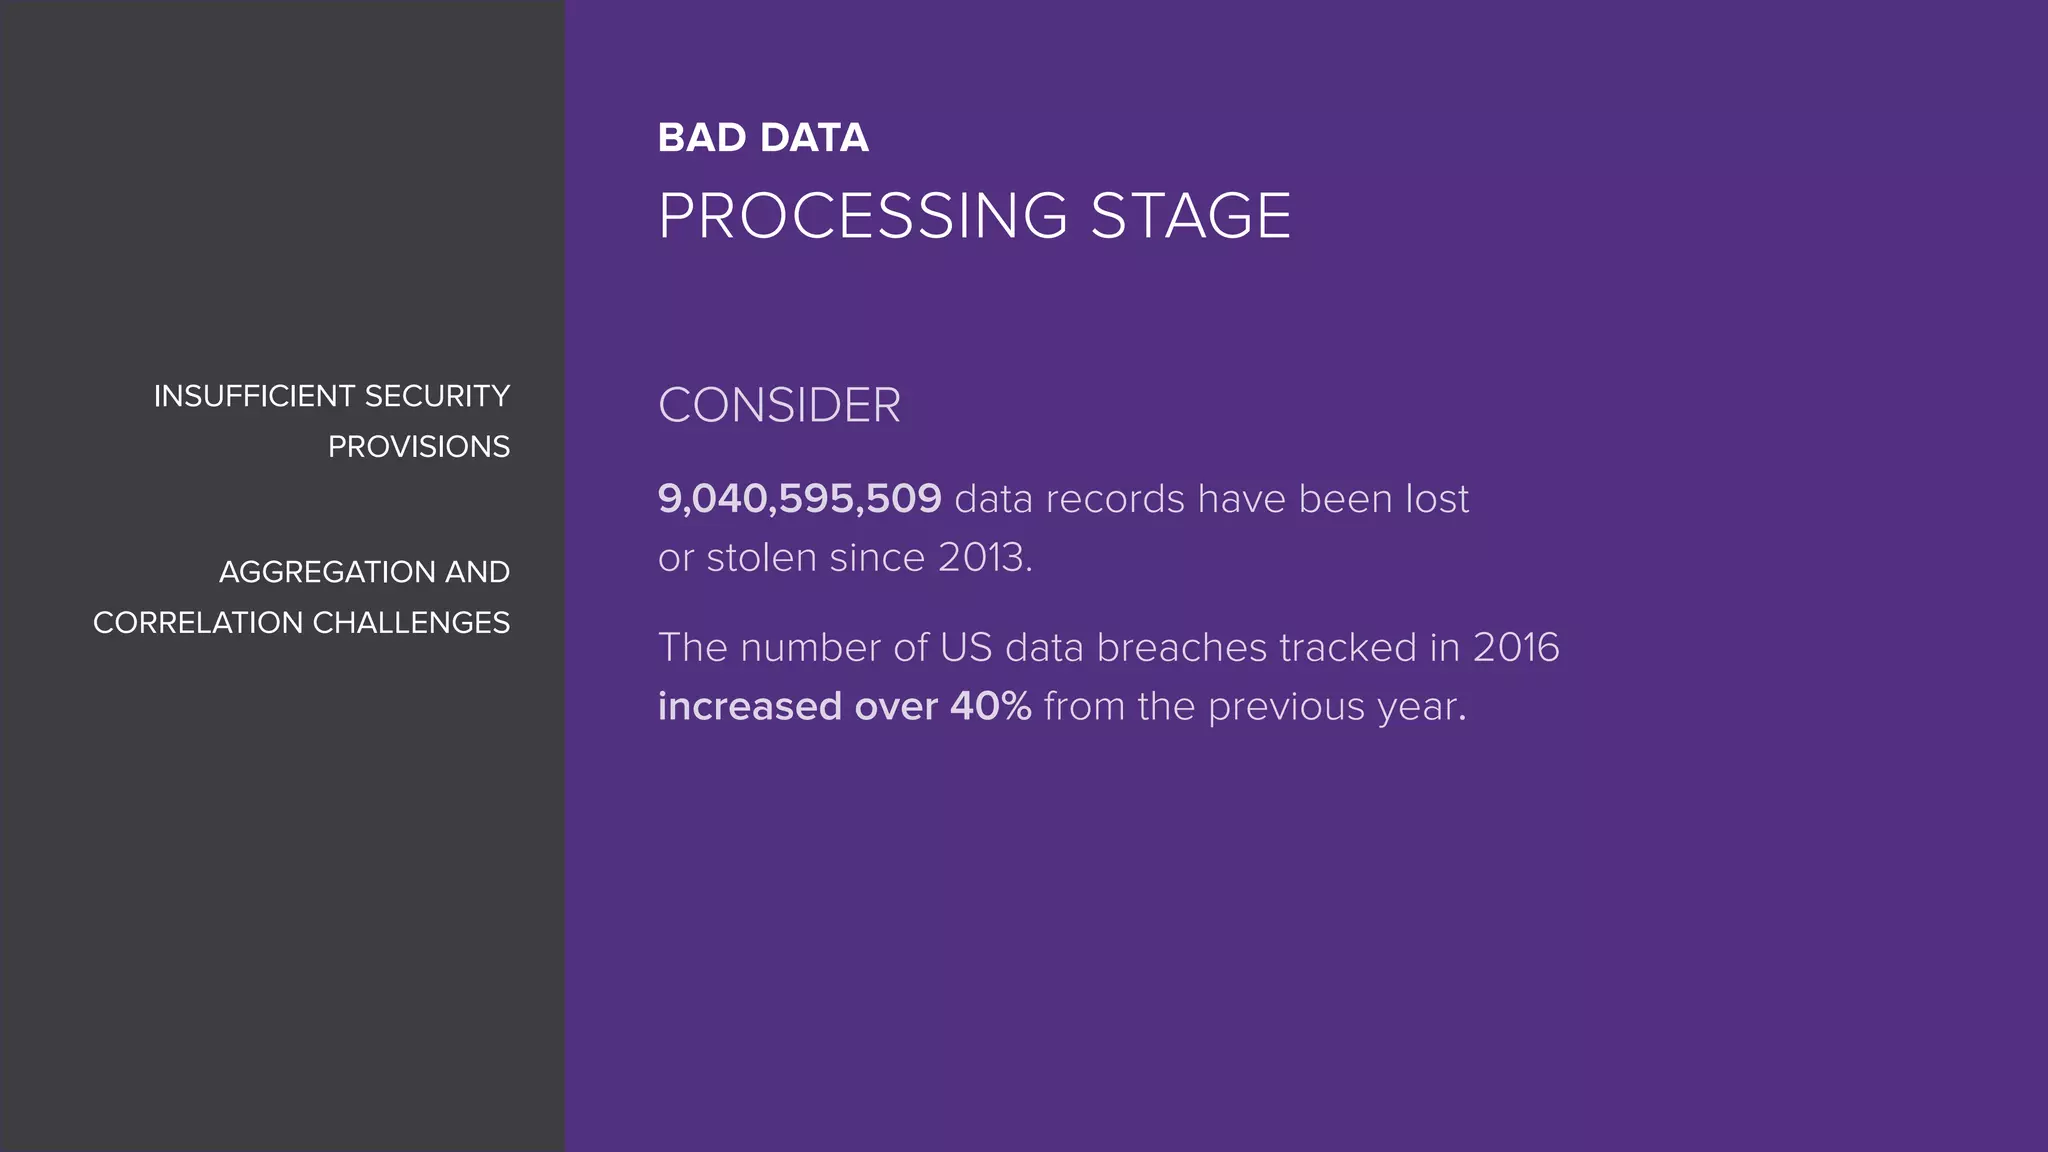Screen dimensions: 2048x1152
Task: Click the word 'stolen' in the text
Action: pyautogui.click(x=761, y=558)
